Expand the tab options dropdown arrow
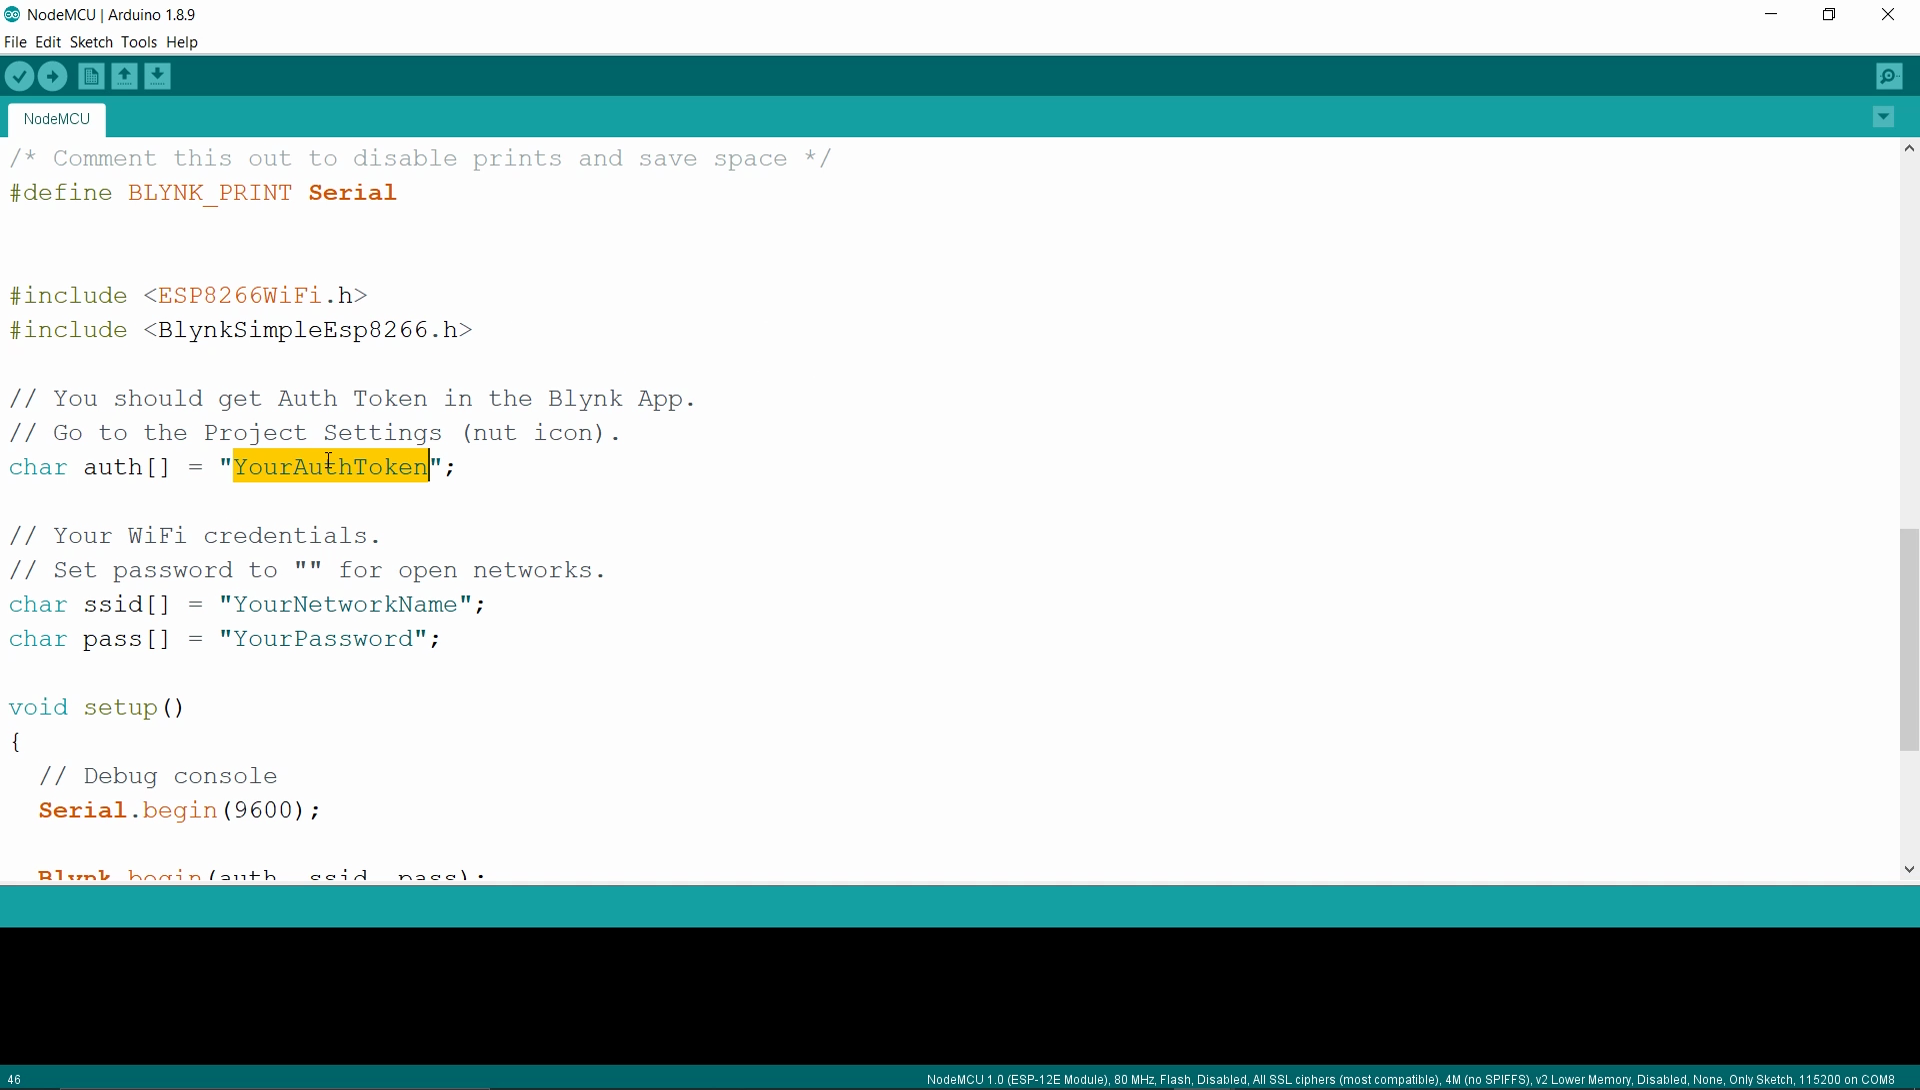This screenshot has width=1920, height=1090. tap(1884, 118)
